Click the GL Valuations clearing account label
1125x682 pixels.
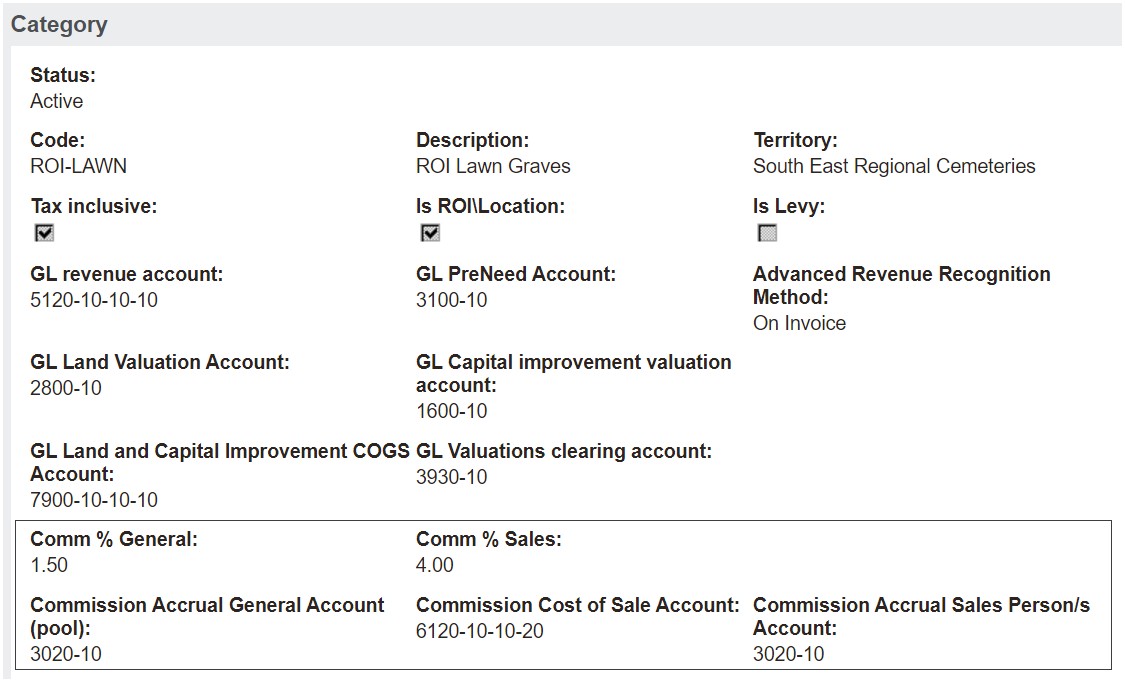pyautogui.click(x=564, y=451)
